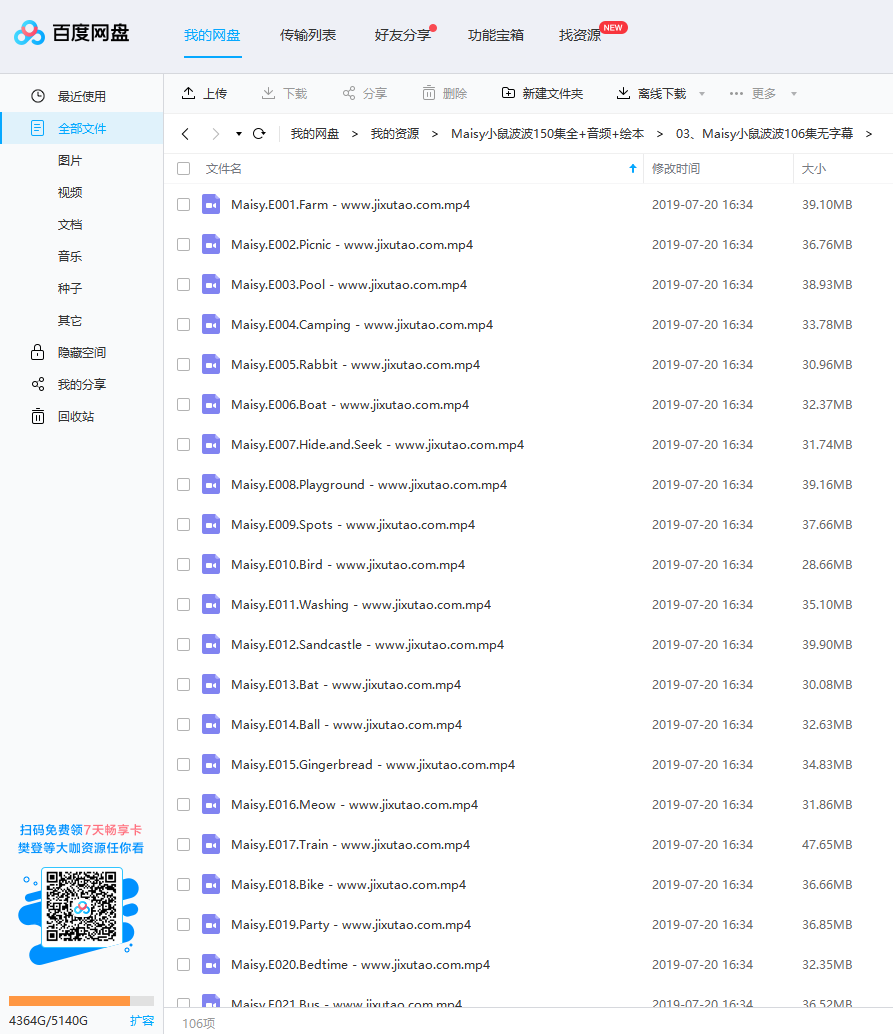Select 图片 category in sidebar

click(70, 160)
